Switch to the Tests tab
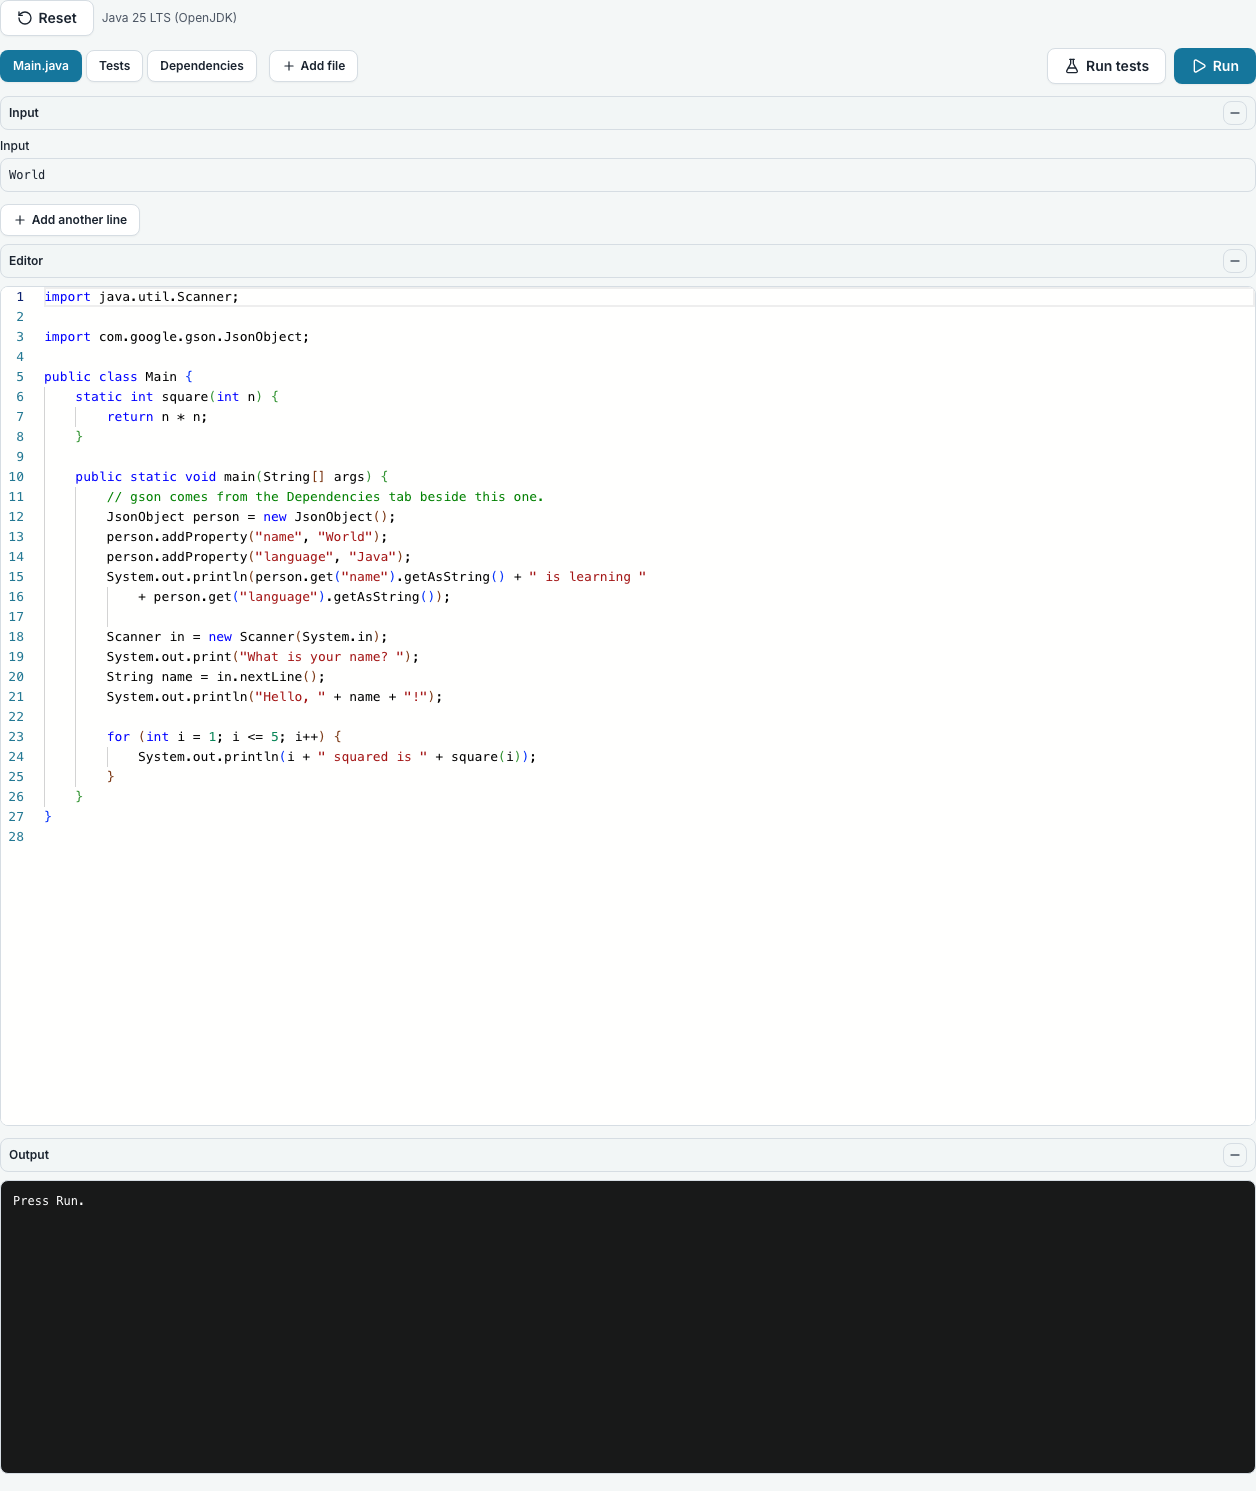Viewport: 1256px width, 1491px height. point(115,66)
